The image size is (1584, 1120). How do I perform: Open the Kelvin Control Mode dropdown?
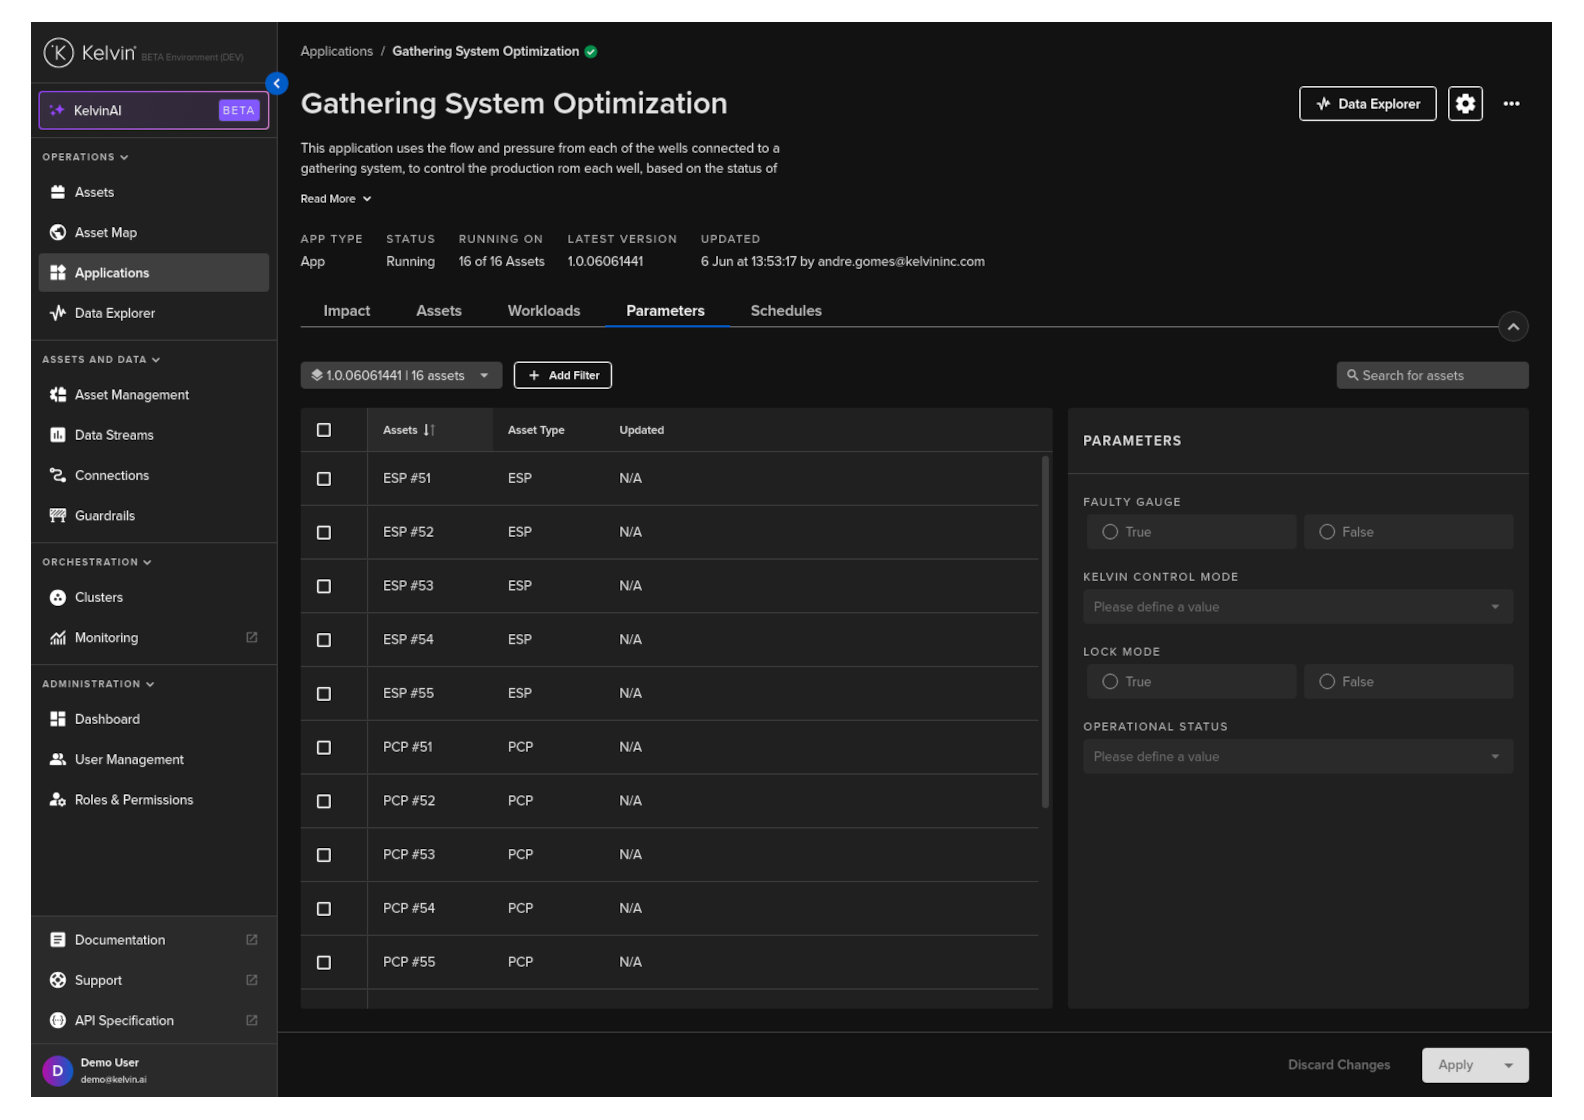[x=1297, y=607]
